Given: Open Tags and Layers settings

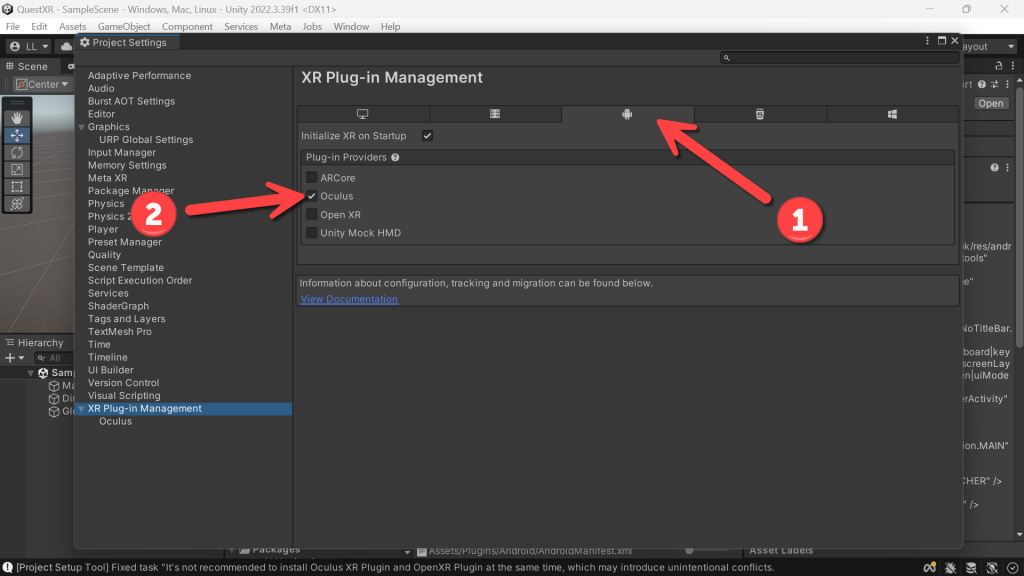Looking at the screenshot, I should click(x=126, y=319).
